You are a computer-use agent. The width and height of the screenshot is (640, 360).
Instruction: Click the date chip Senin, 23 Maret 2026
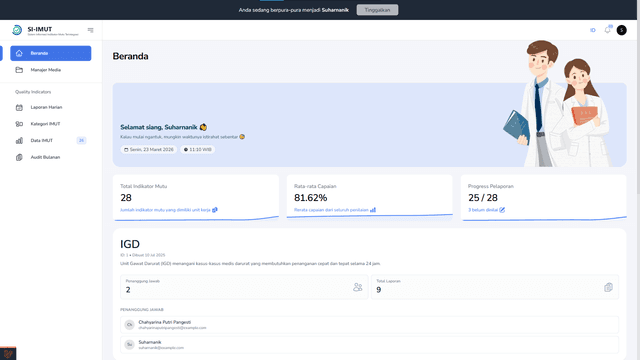click(x=149, y=150)
